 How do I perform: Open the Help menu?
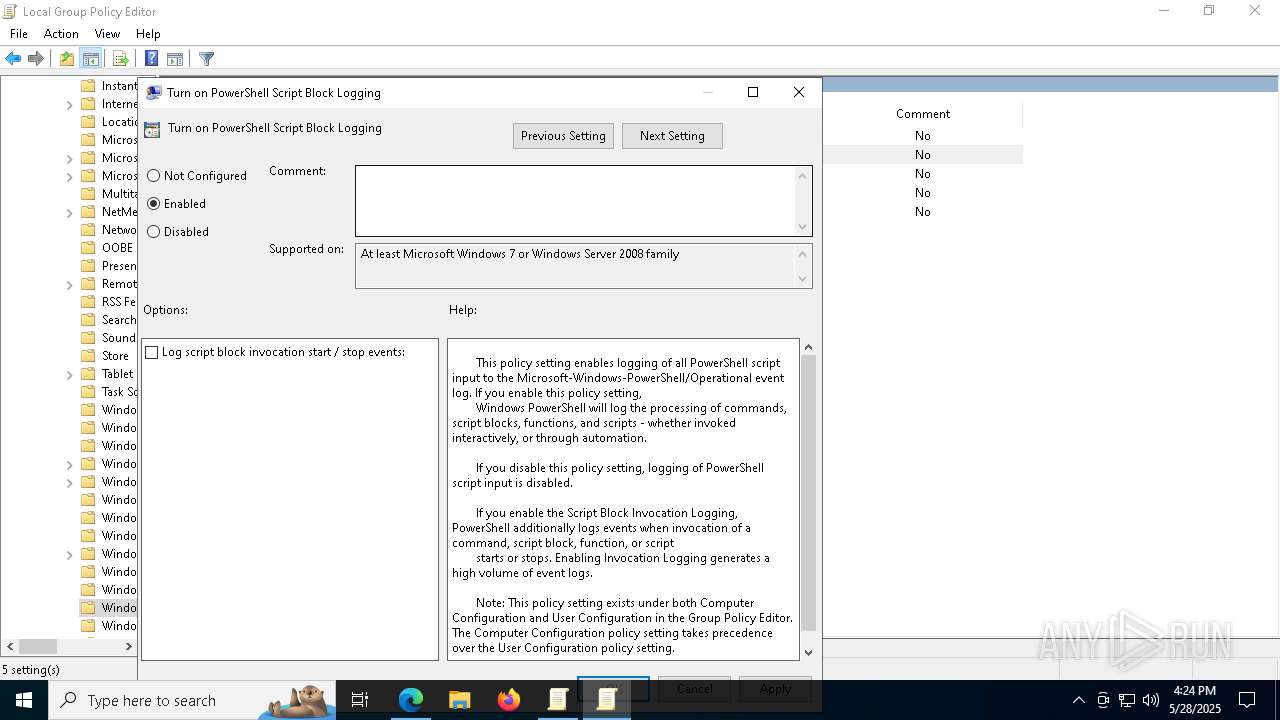point(148,34)
